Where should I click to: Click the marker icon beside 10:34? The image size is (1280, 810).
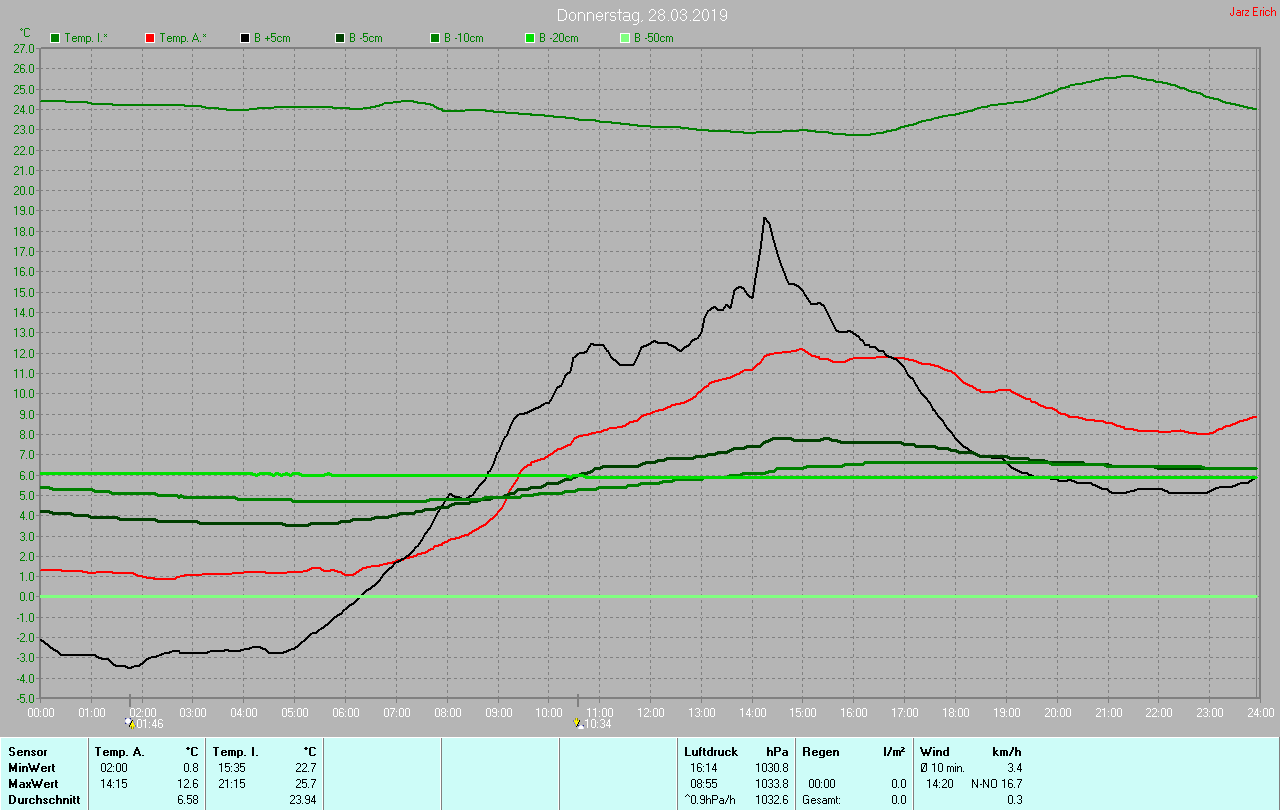[x=578, y=722]
